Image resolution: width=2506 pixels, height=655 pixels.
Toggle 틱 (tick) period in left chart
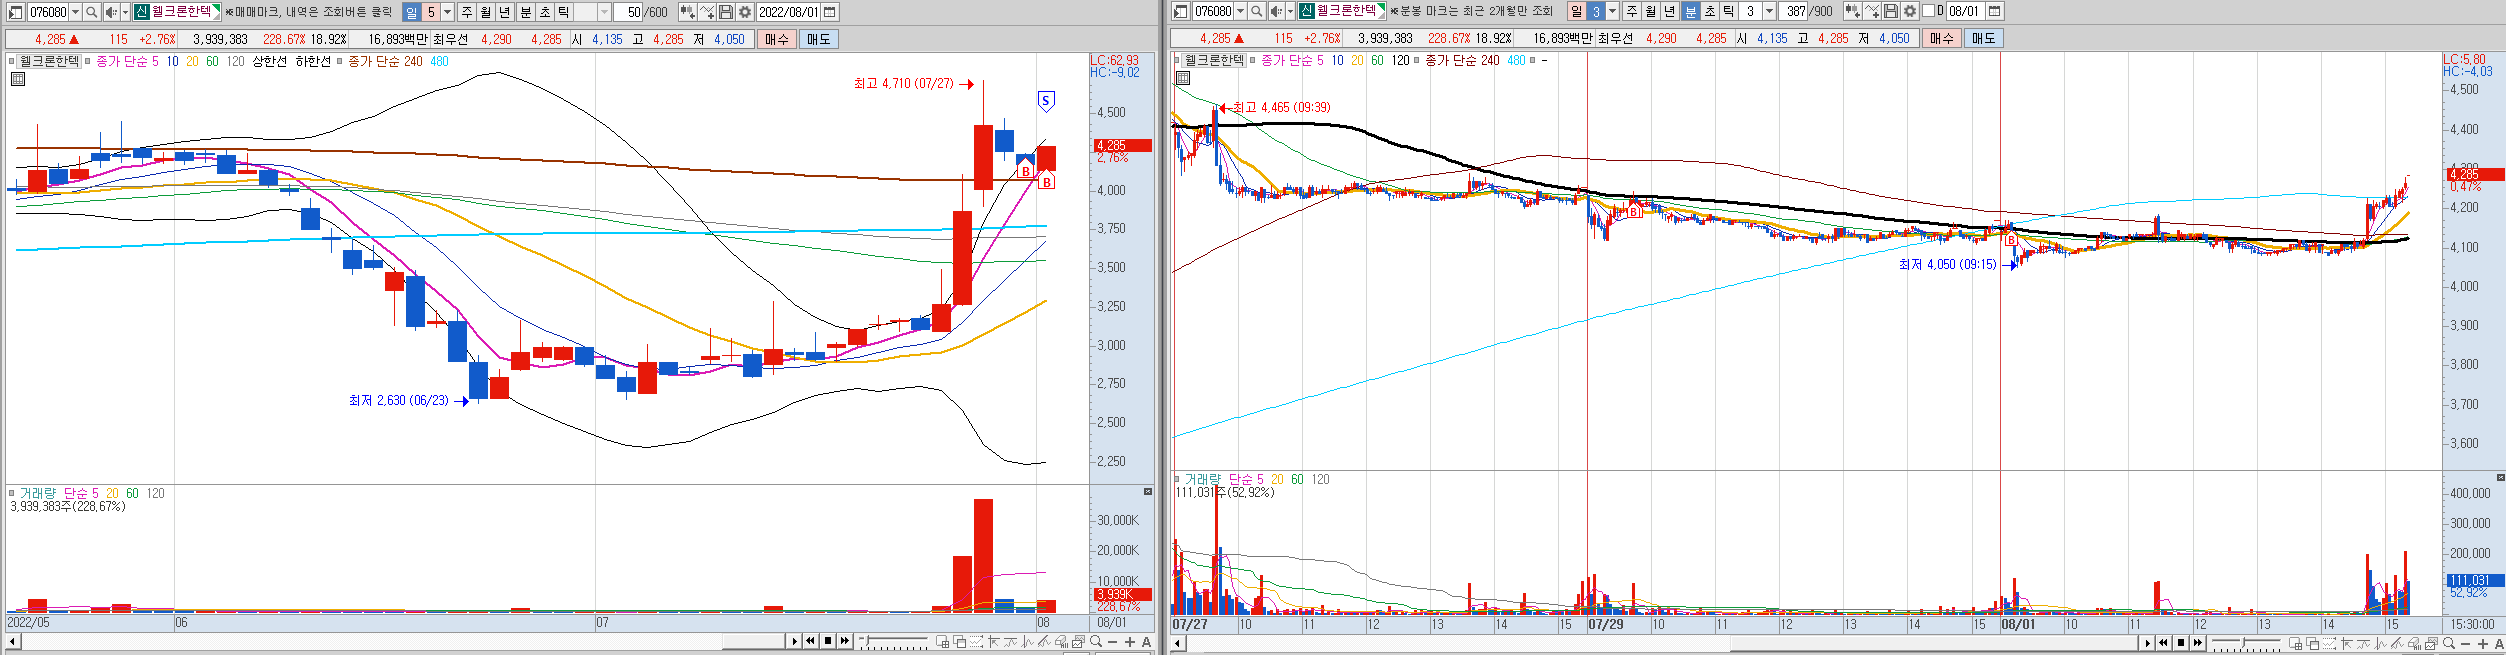563,12
